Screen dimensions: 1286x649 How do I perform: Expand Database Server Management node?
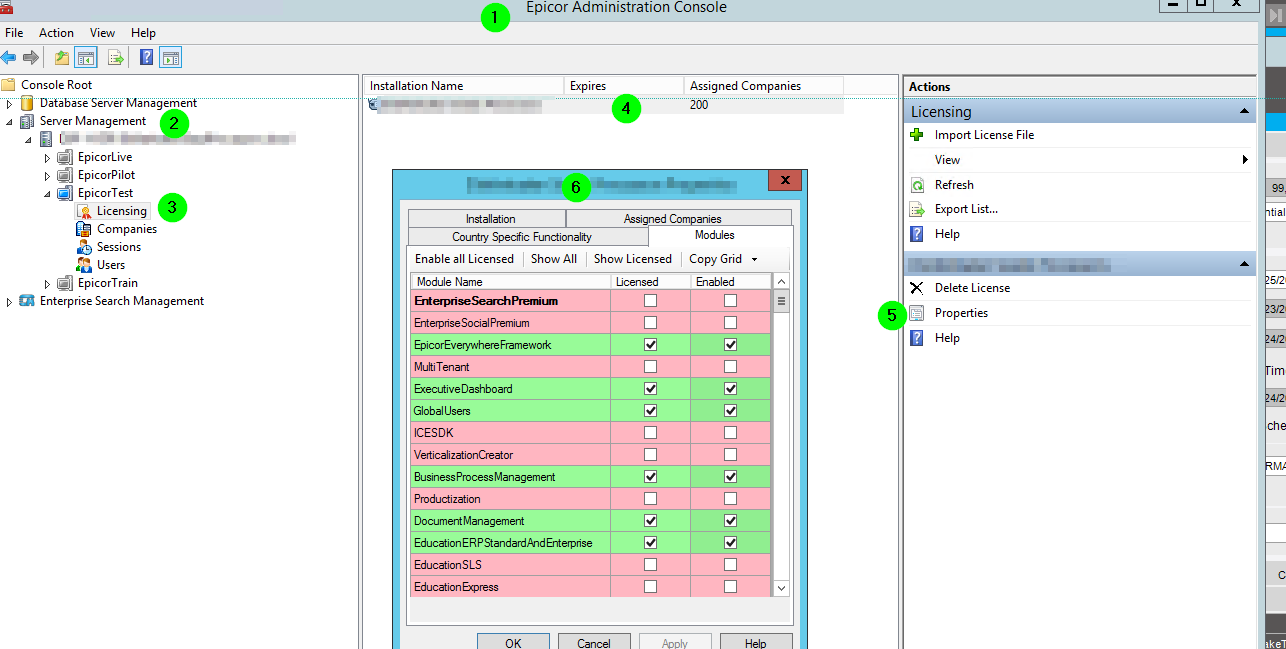pos(10,103)
